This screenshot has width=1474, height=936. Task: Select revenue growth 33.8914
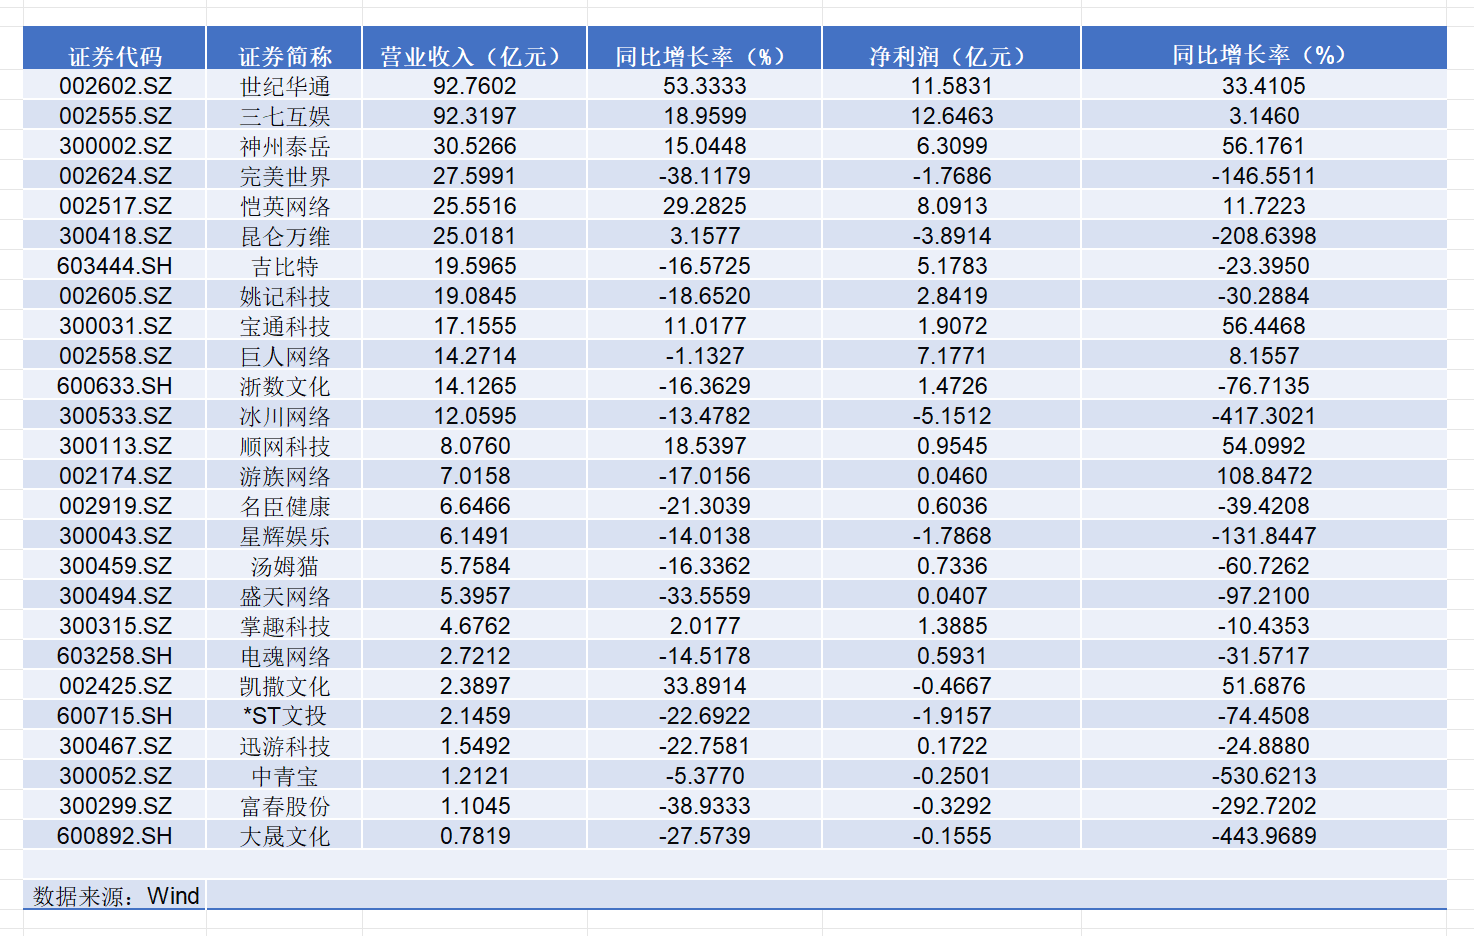click(705, 686)
